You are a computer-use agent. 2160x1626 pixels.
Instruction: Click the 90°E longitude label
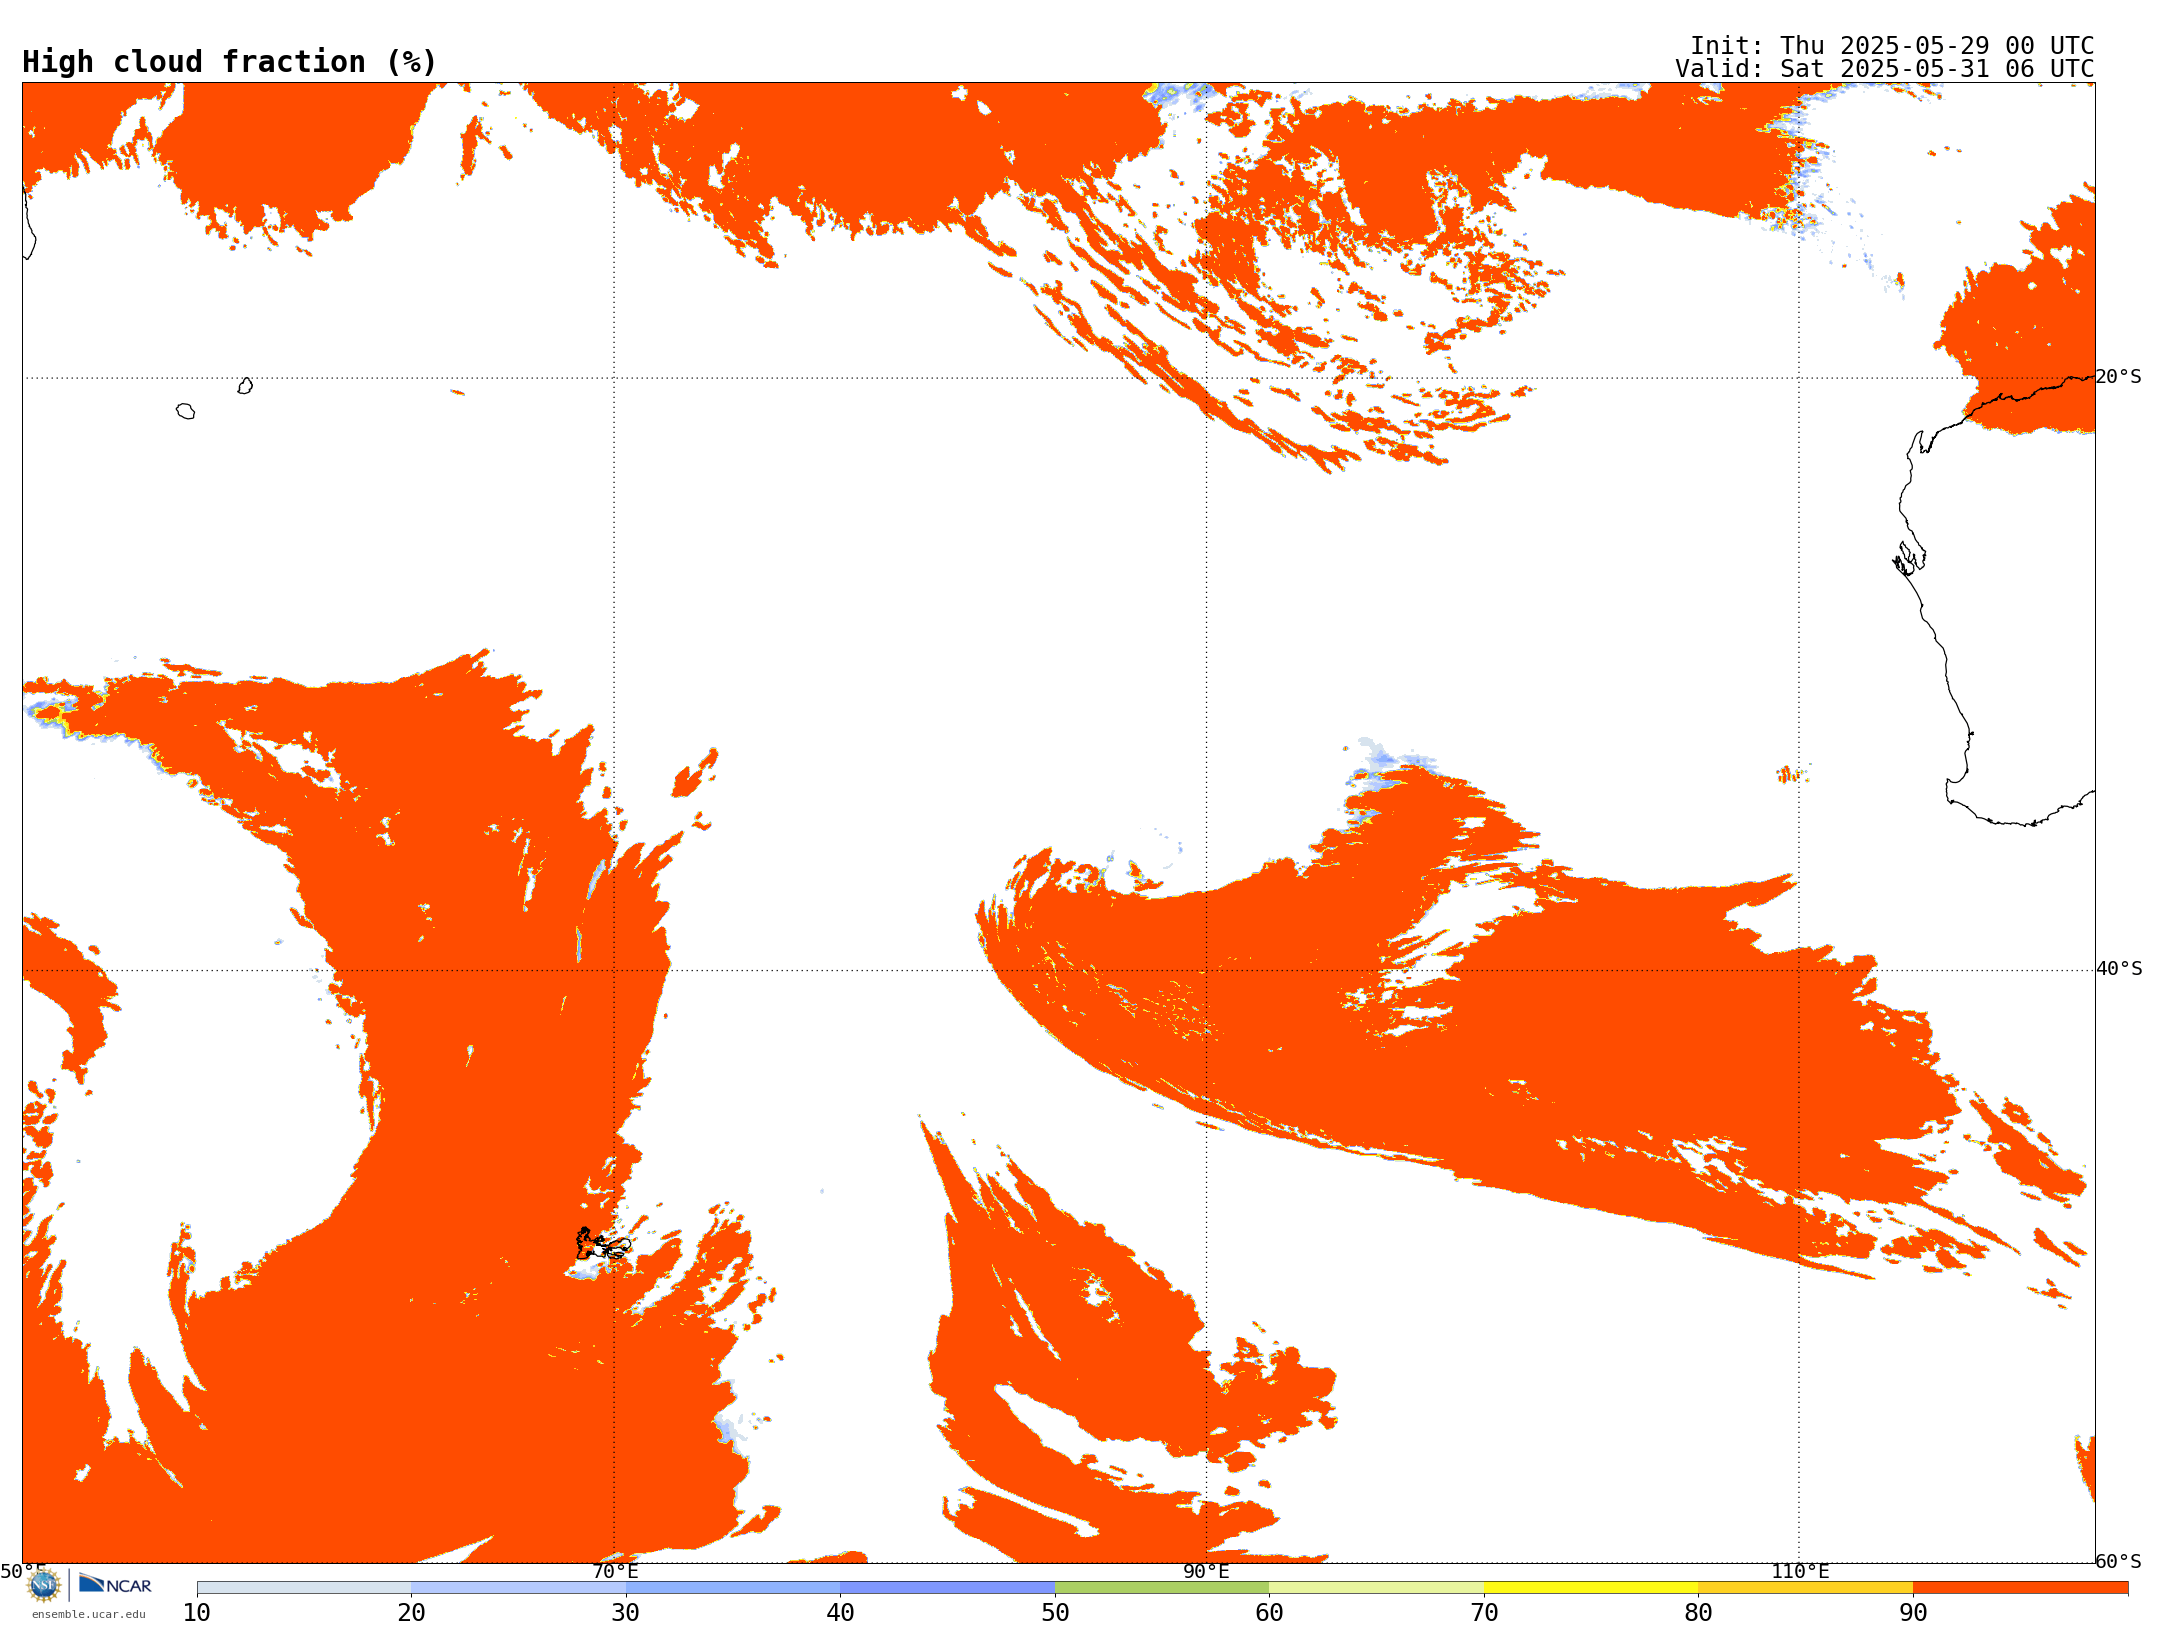pos(1206,1572)
